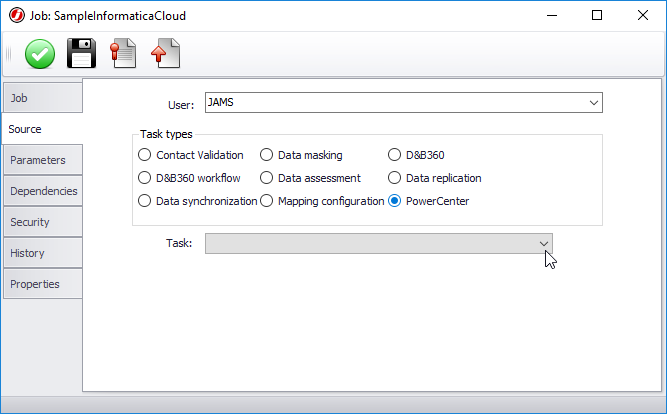This screenshot has width=667, height=414.
Task: Click the 'User:' label
Action: tap(181, 105)
